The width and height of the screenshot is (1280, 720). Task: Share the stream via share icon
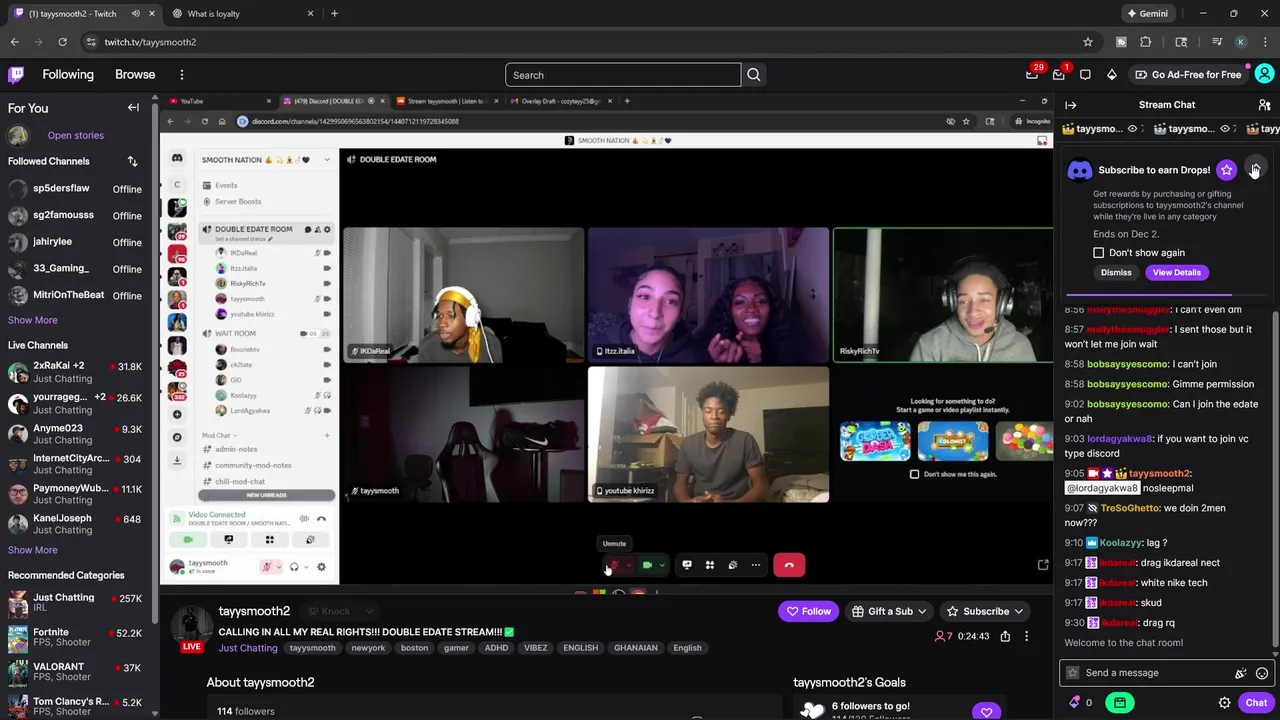pyautogui.click(x=1005, y=636)
